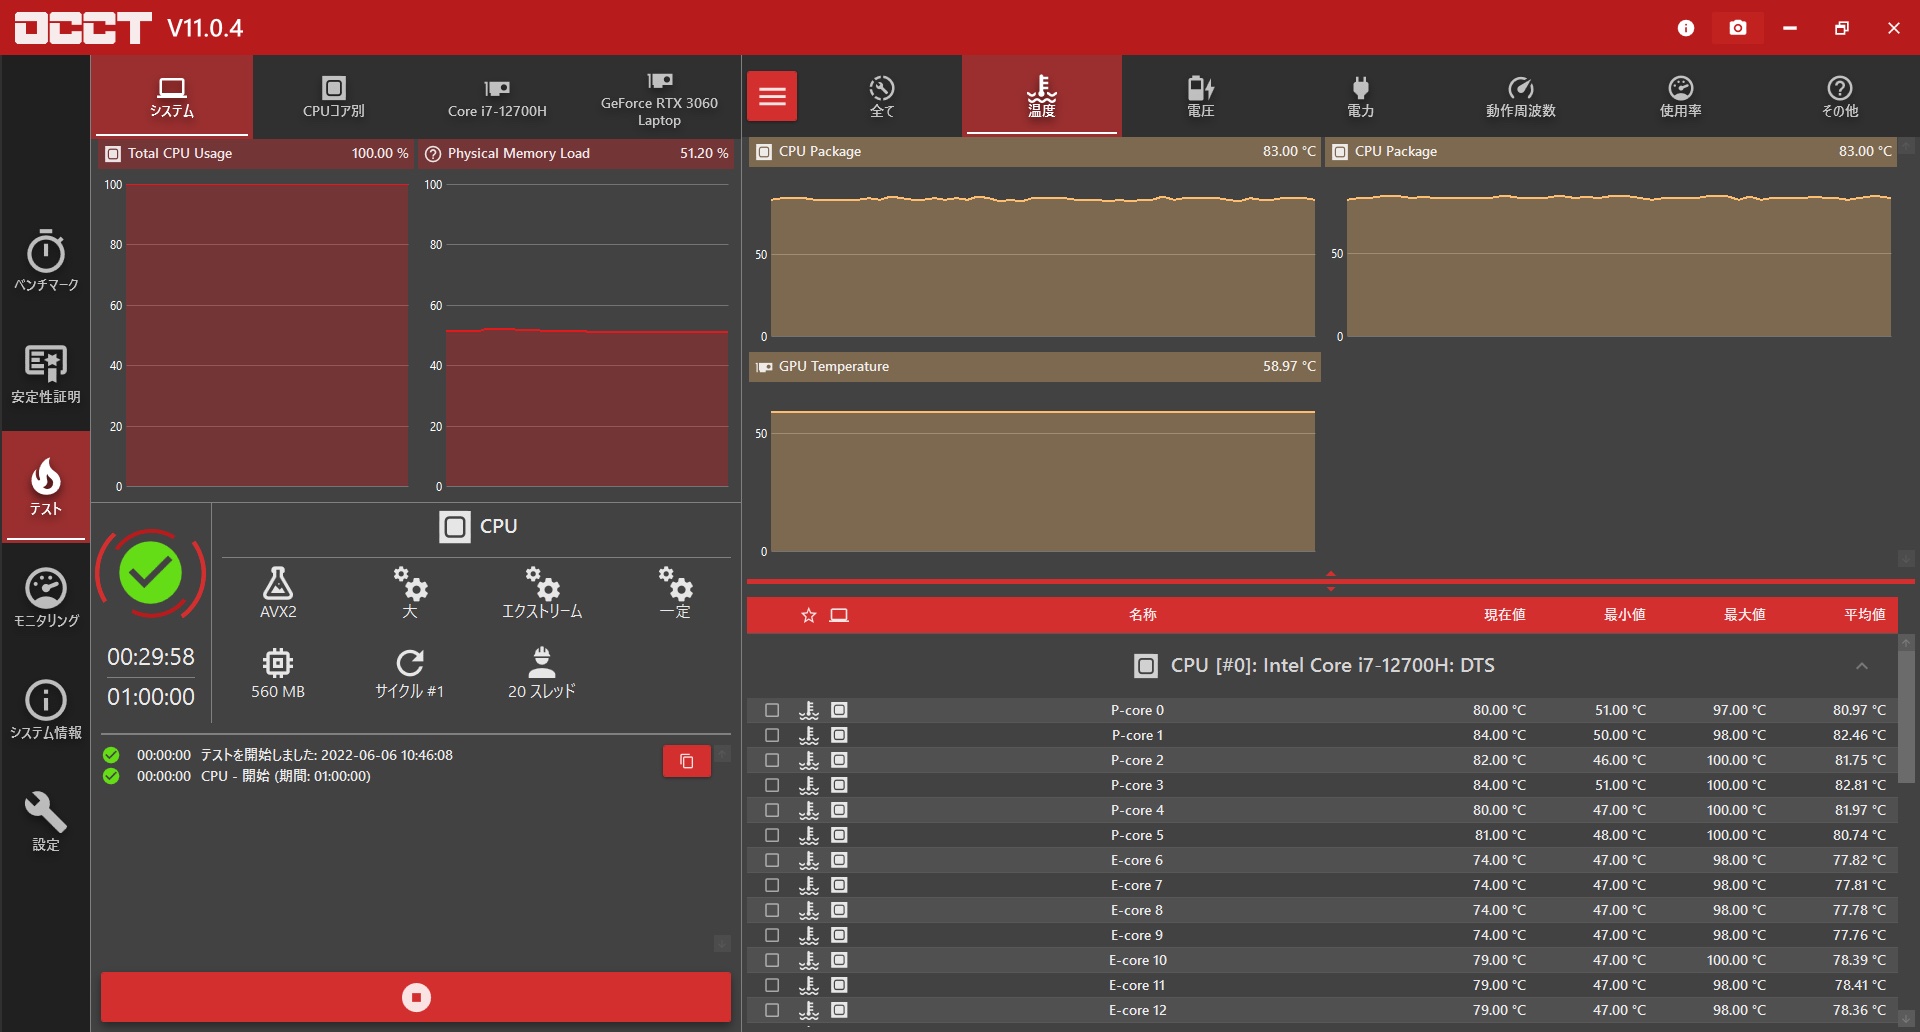Sort by 名称 name column header
This screenshot has width=1920, height=1032.
(x=1143, y=615)
